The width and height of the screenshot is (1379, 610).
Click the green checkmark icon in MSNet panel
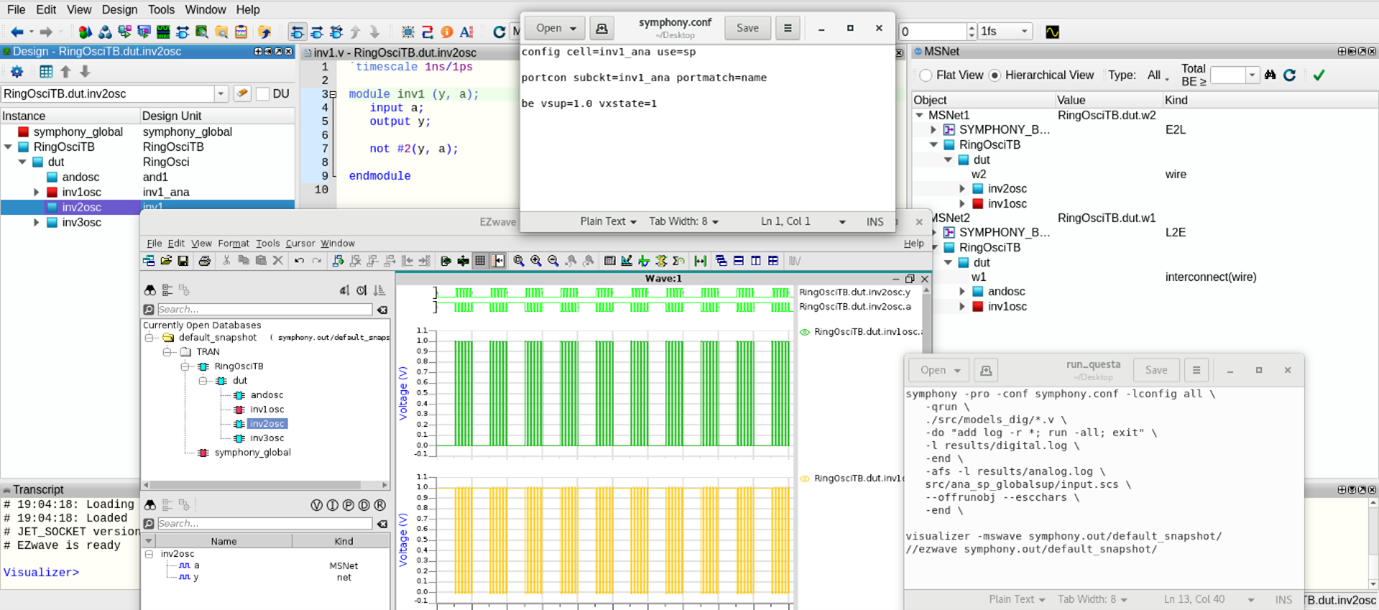[1319, 75]
